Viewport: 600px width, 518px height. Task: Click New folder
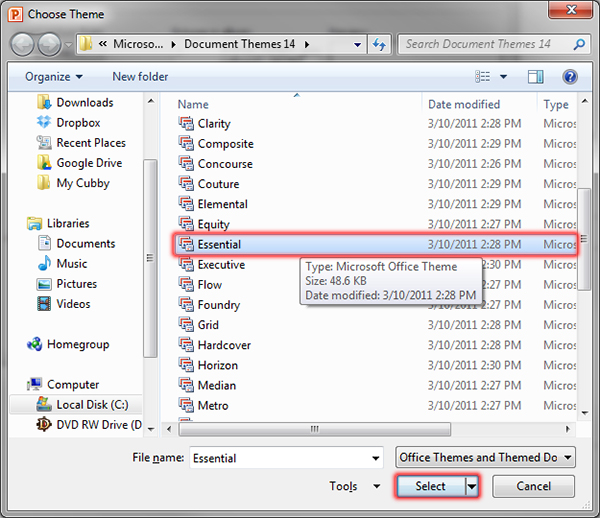tap(140, 77)
